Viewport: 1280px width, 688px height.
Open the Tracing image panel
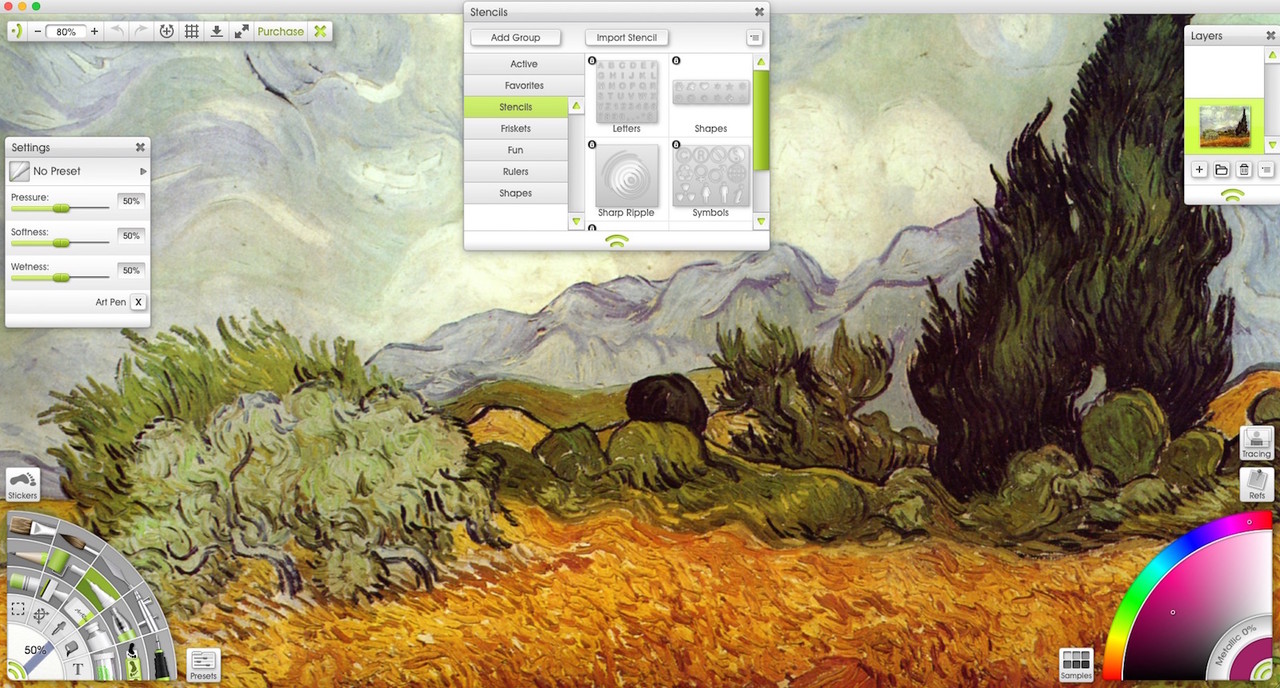point(1256,443)
